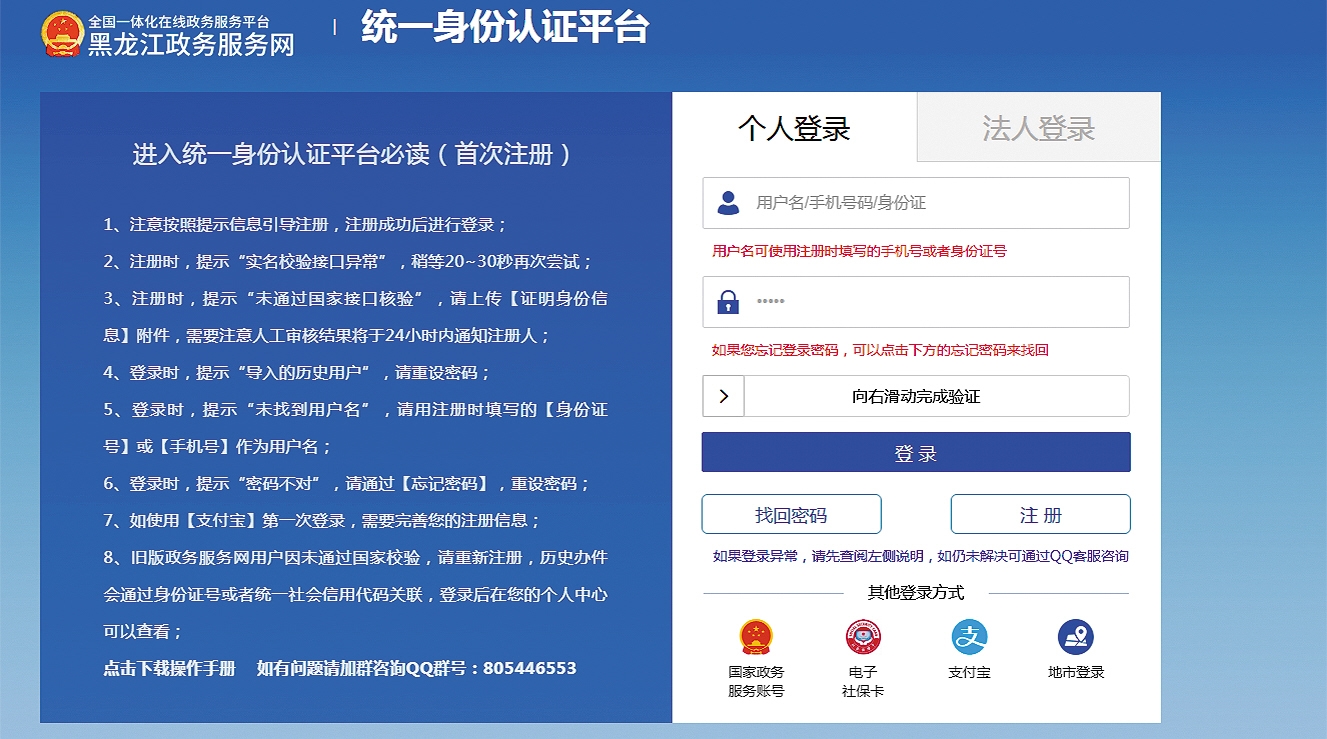
Task: Switch to 法人登录 tab
Action: (x=1038, y=128)
